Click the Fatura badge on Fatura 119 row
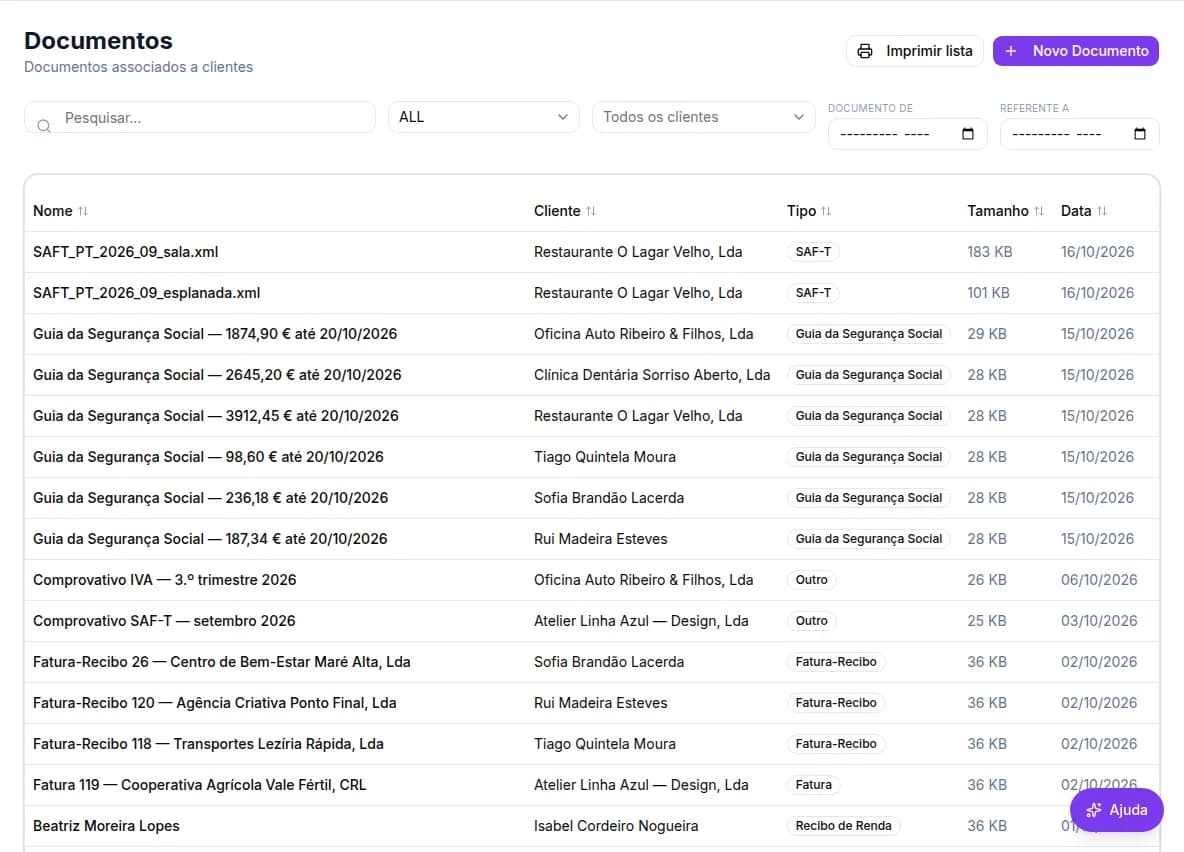This screenshot has width=1184, height=852. click(x=813, y=785)
